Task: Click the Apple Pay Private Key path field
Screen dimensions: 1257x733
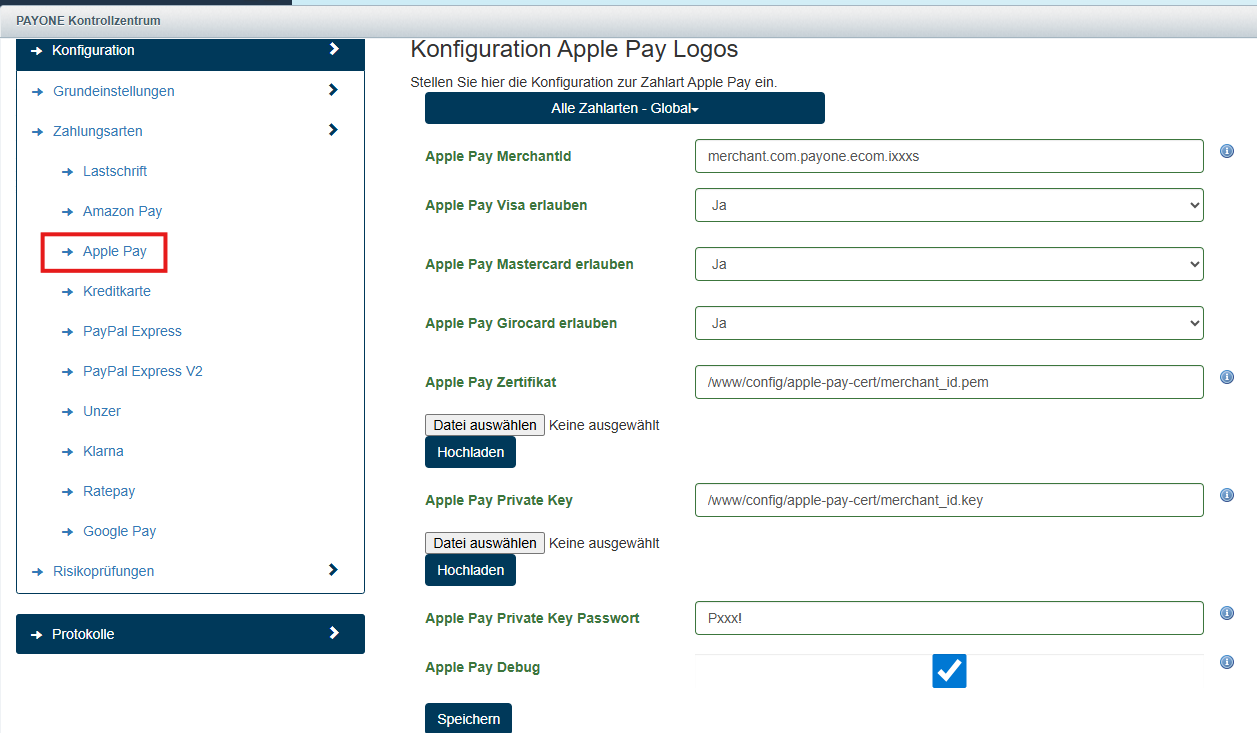Action: coord(949,500)
